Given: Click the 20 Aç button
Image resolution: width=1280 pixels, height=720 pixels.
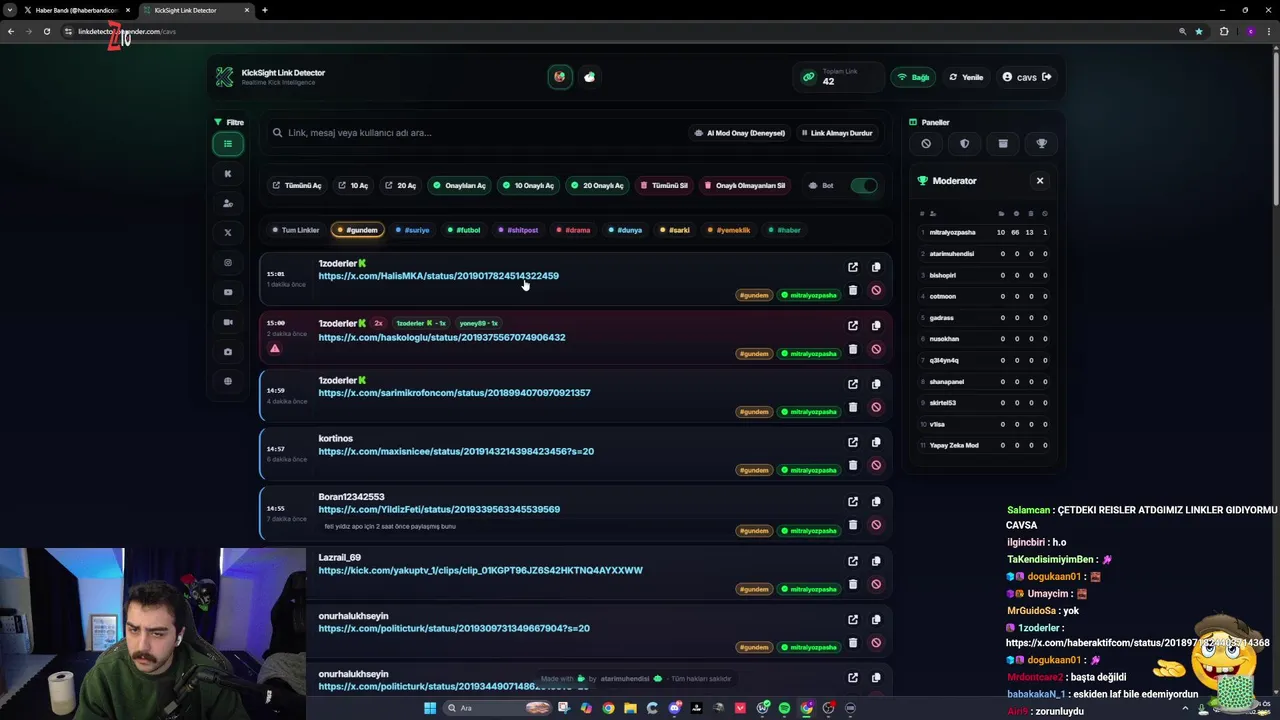Looking at the screenshot, I should click(x=400, y=185).
